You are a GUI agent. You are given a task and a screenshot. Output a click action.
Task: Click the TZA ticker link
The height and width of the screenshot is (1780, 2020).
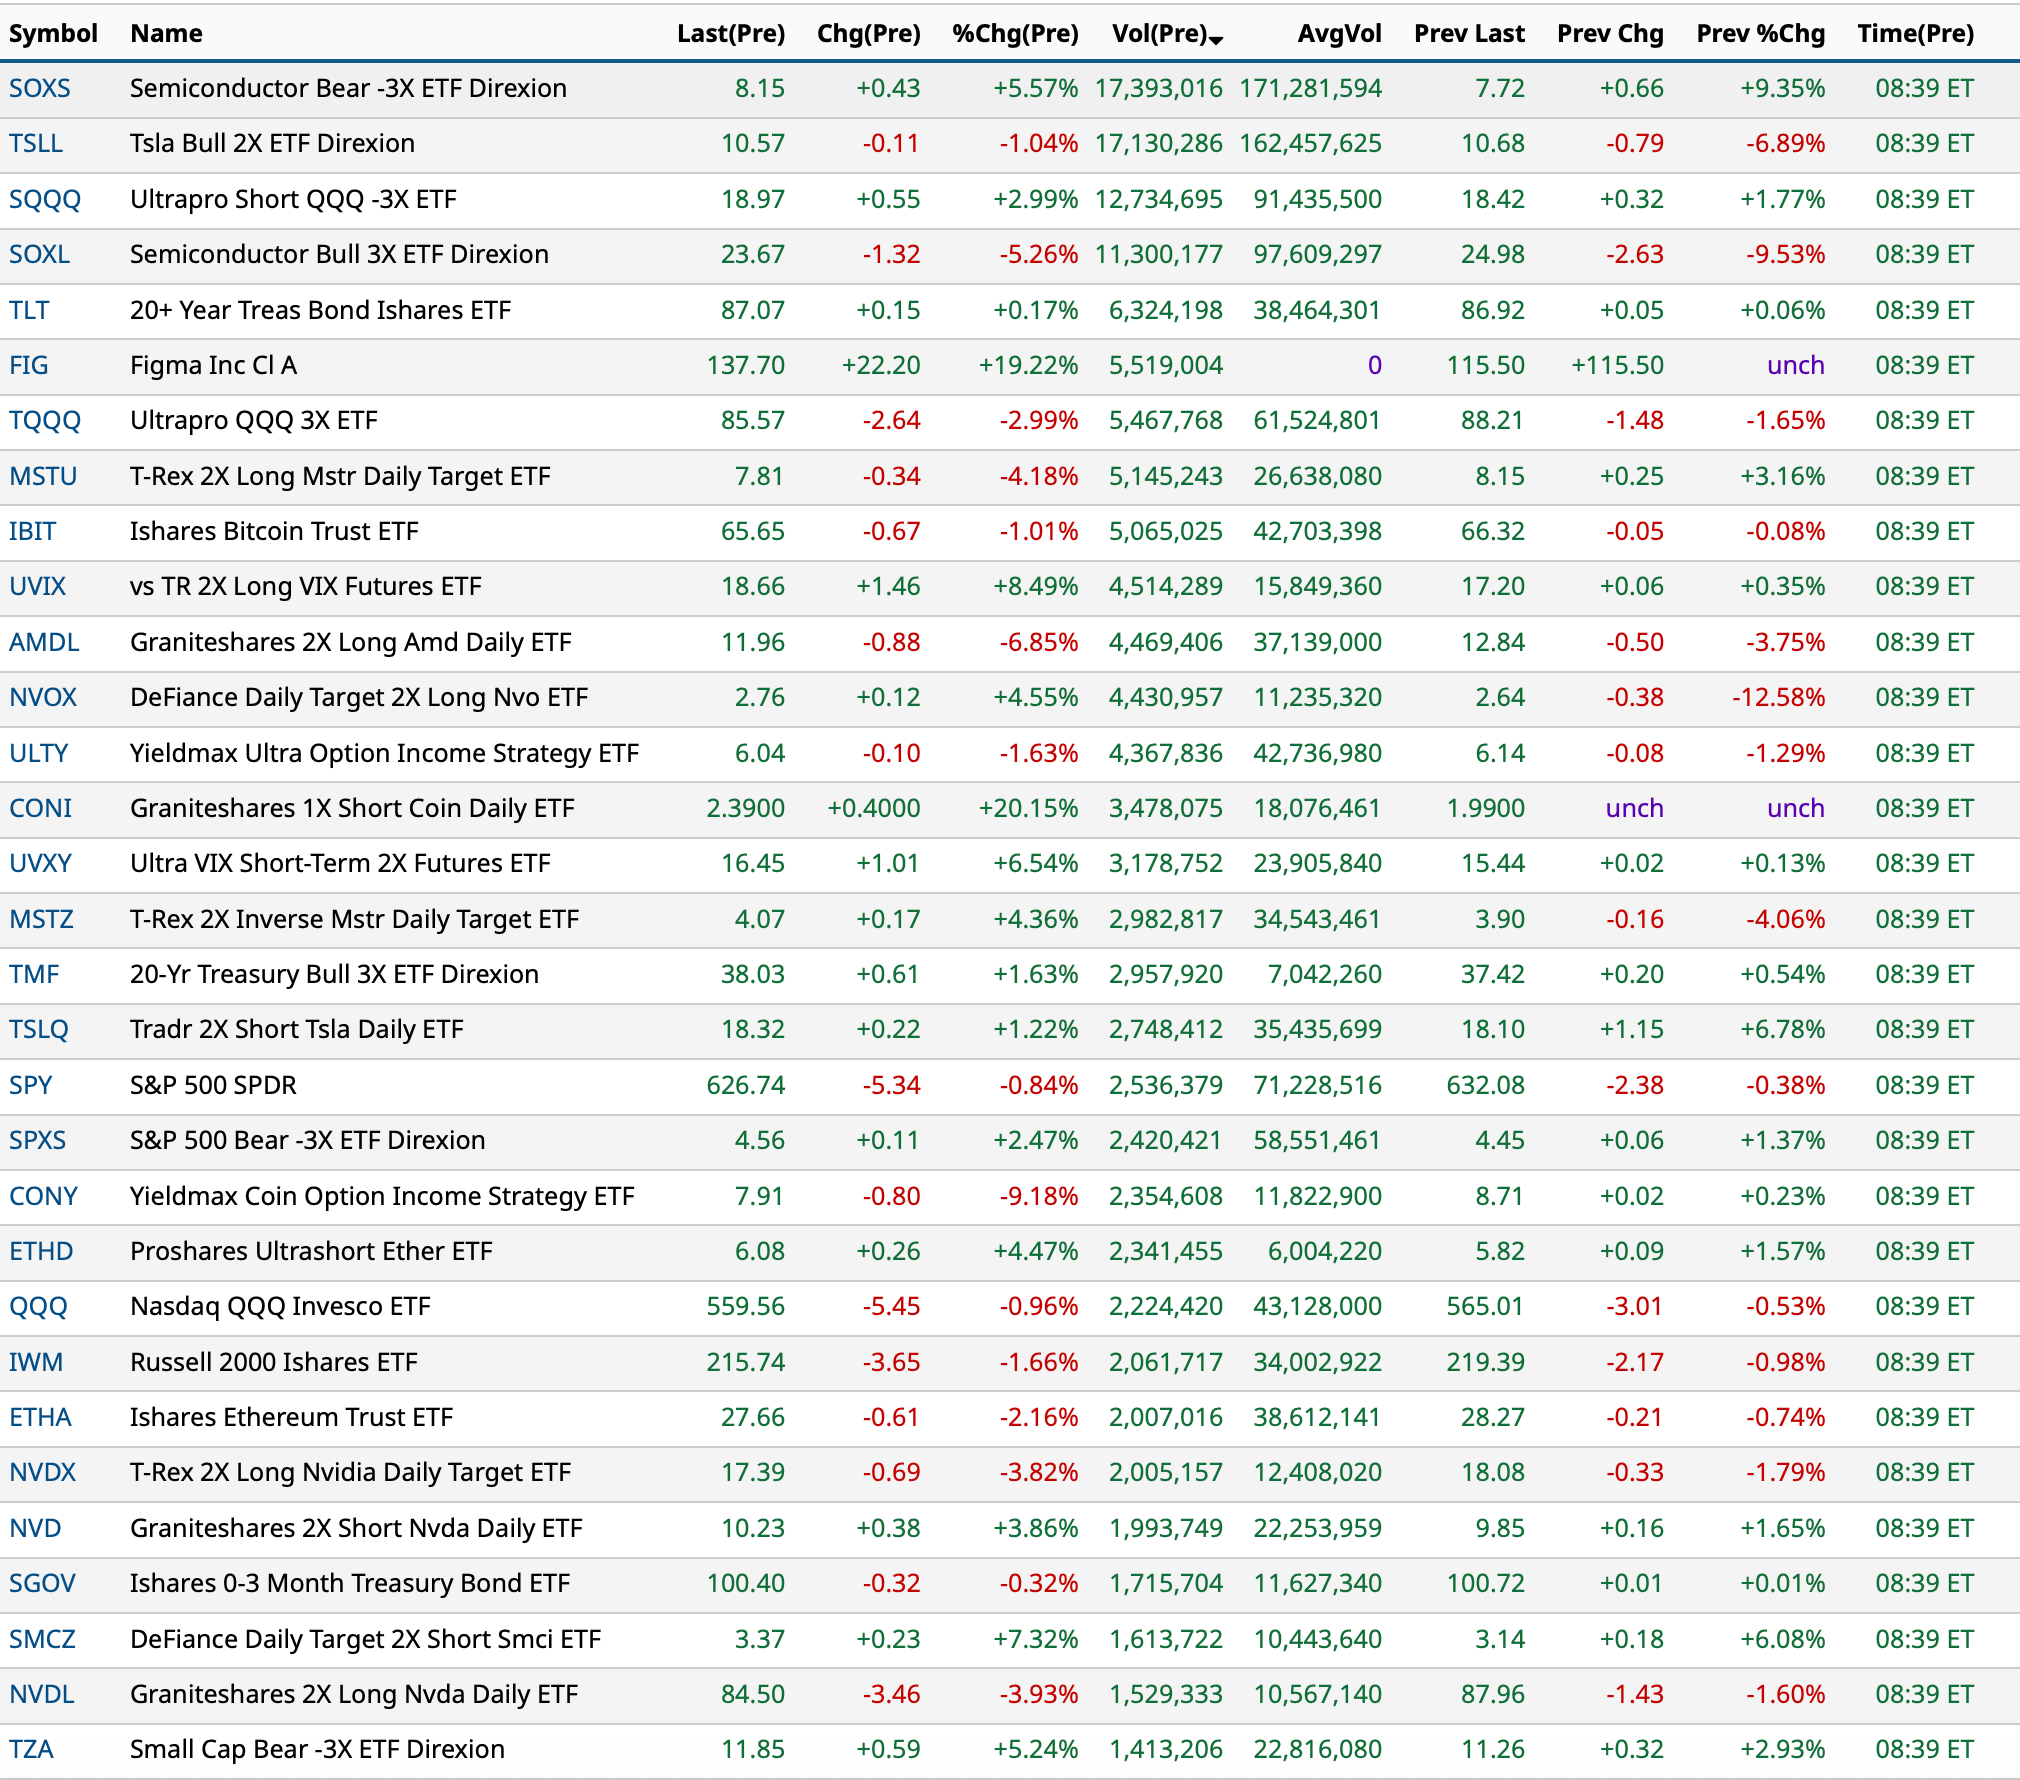pyautogui.click(x=32, y=1749)
